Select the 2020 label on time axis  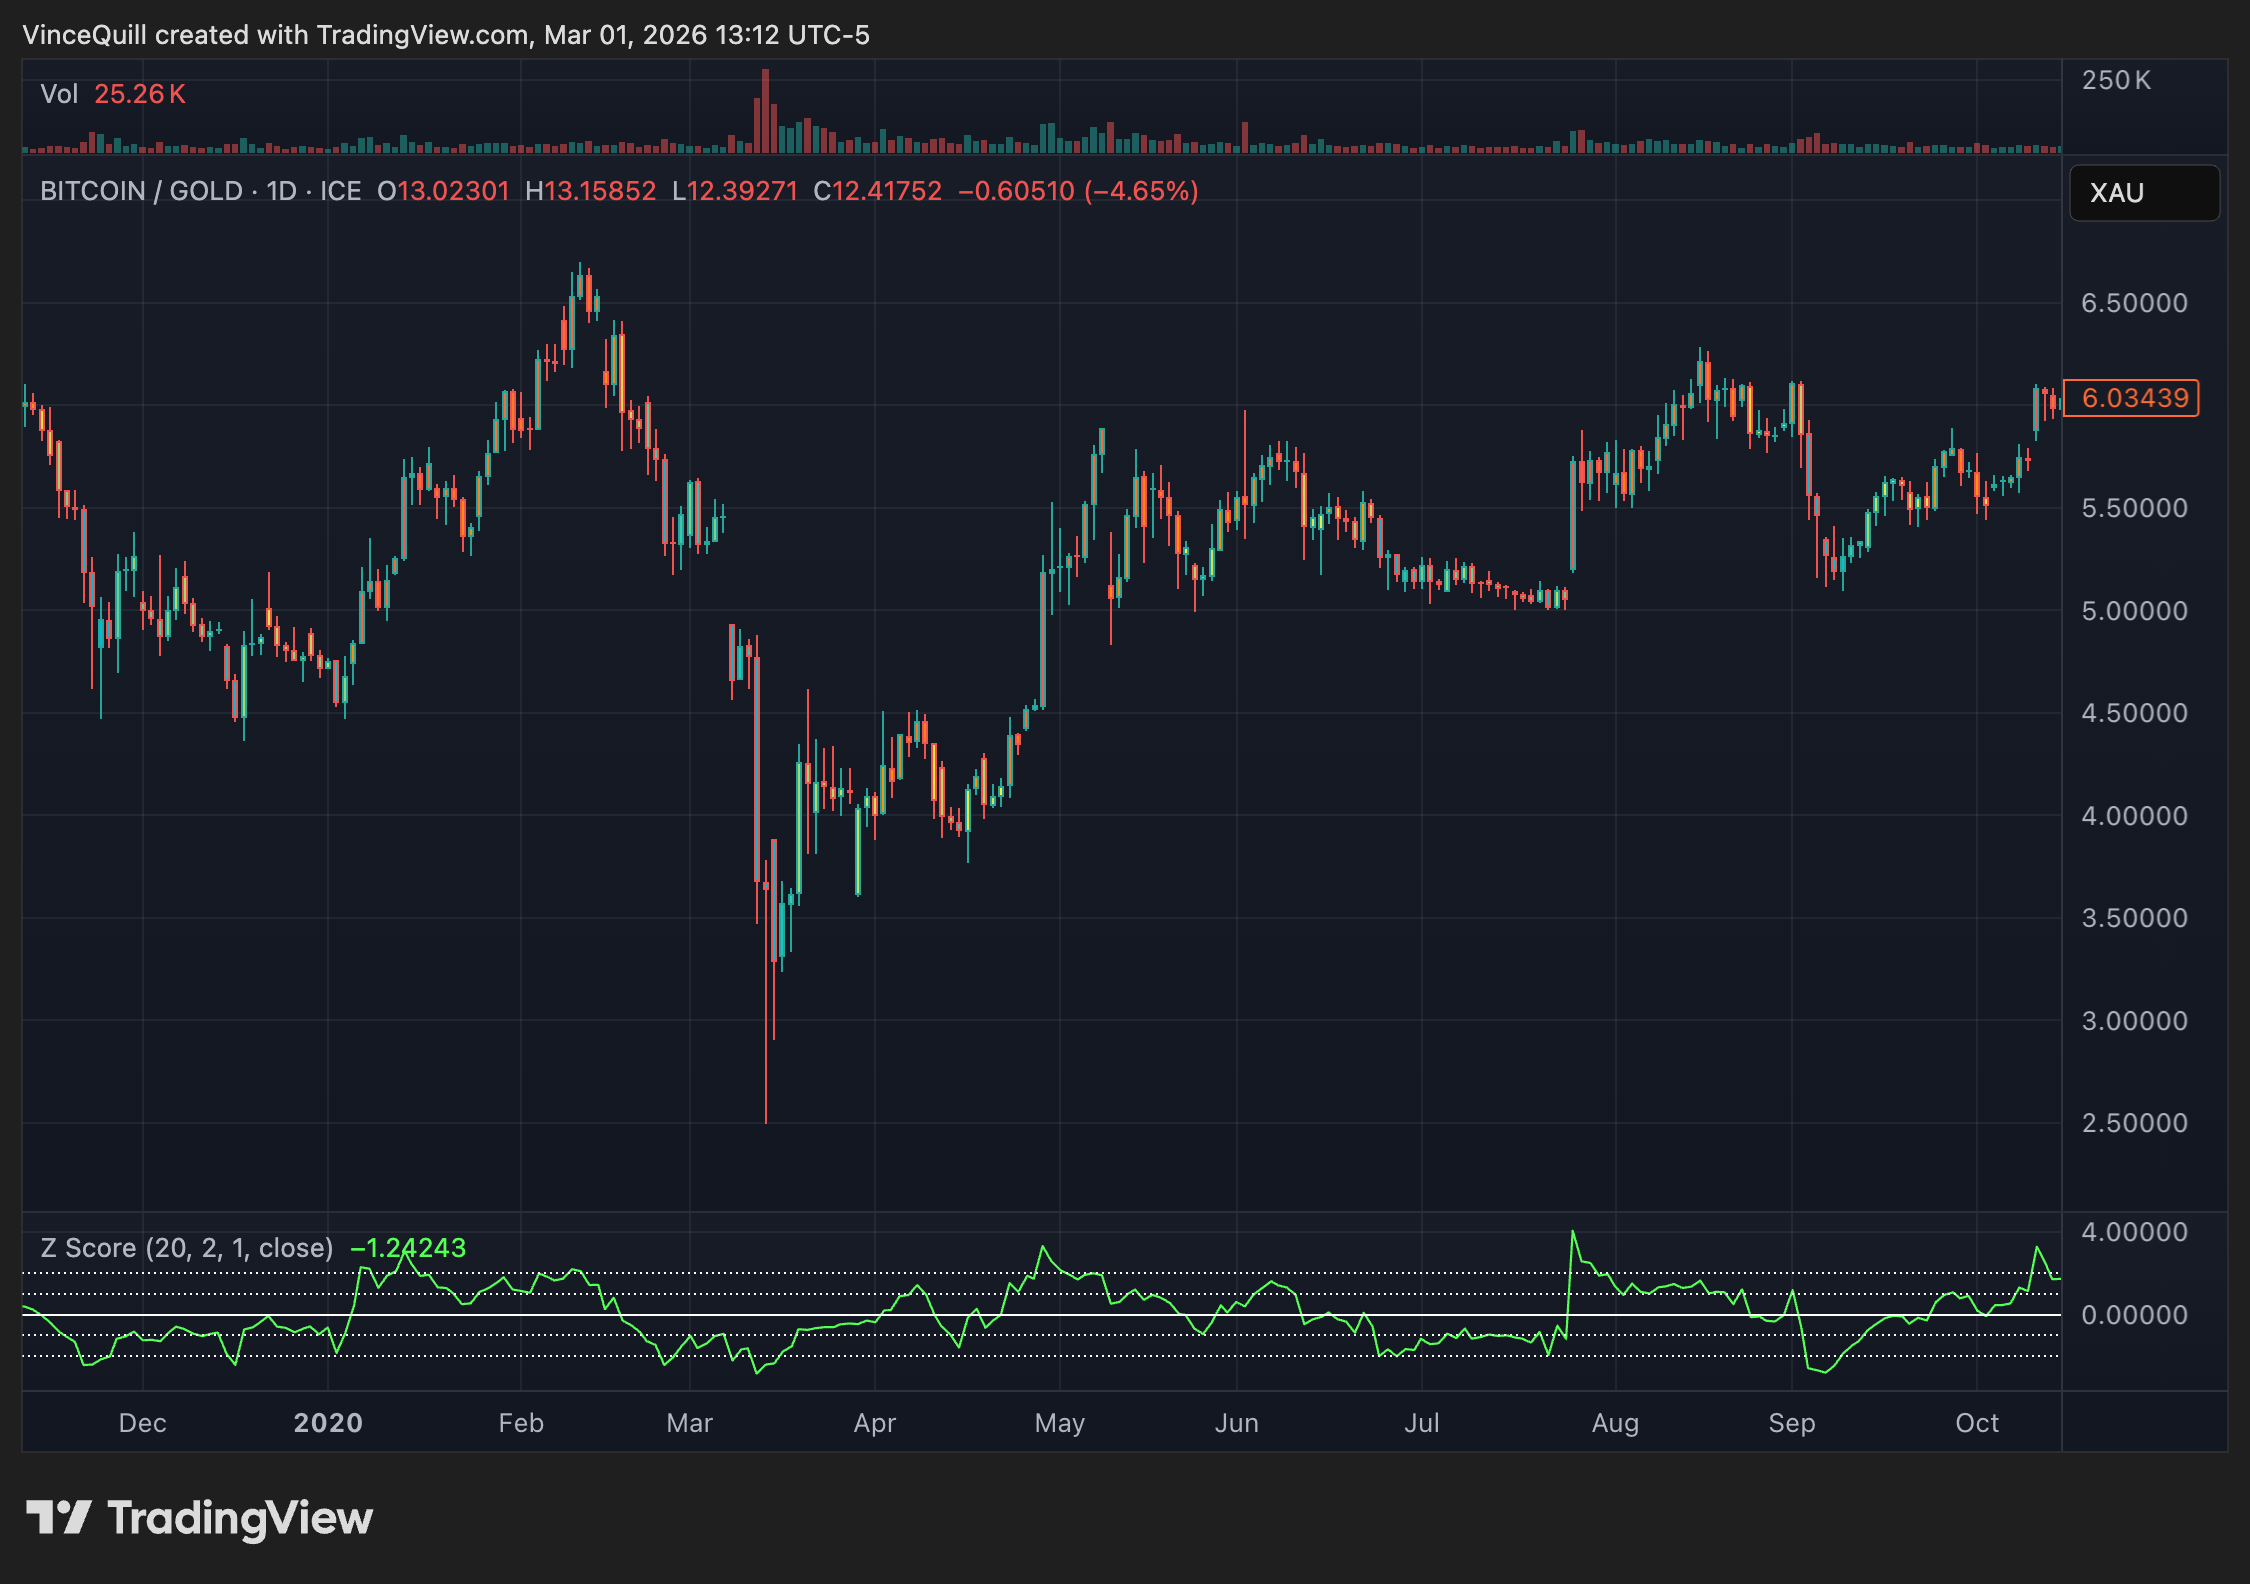pos(329,1422)
